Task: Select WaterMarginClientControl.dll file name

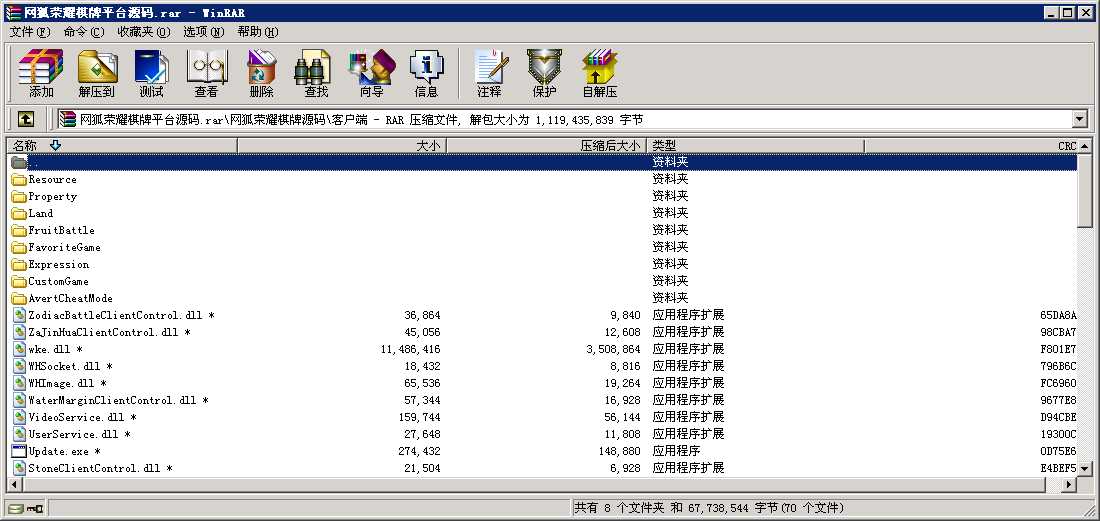Action: (x=119, y=400)
